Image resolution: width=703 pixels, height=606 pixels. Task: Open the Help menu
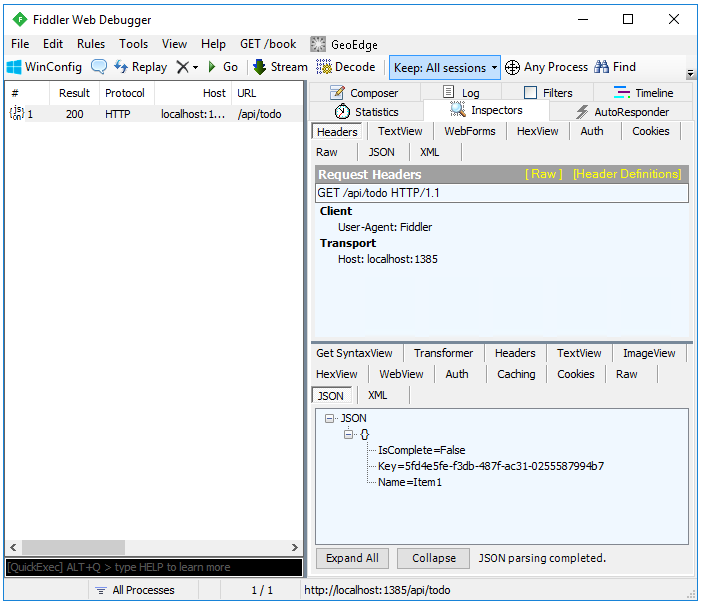213,44
